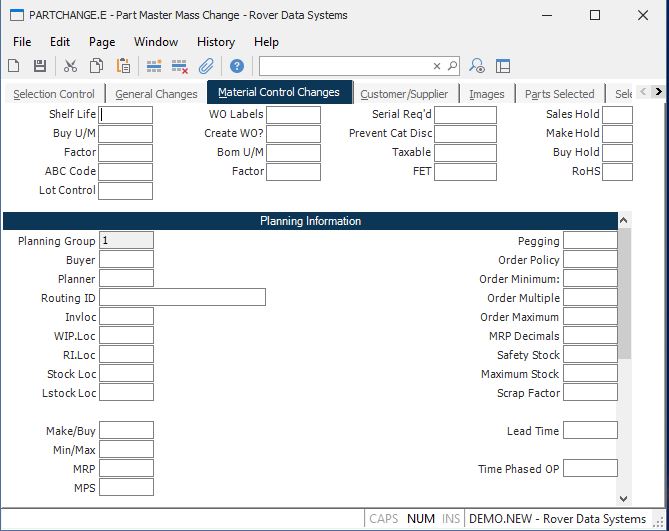Click the Save disk icon
Viewport: 669px width, 531px height.
click(40, 66)
